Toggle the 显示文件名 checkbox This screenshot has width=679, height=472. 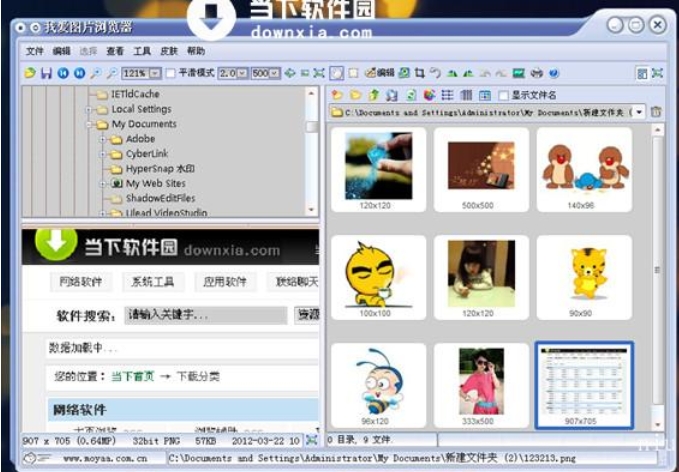[503, 95]
